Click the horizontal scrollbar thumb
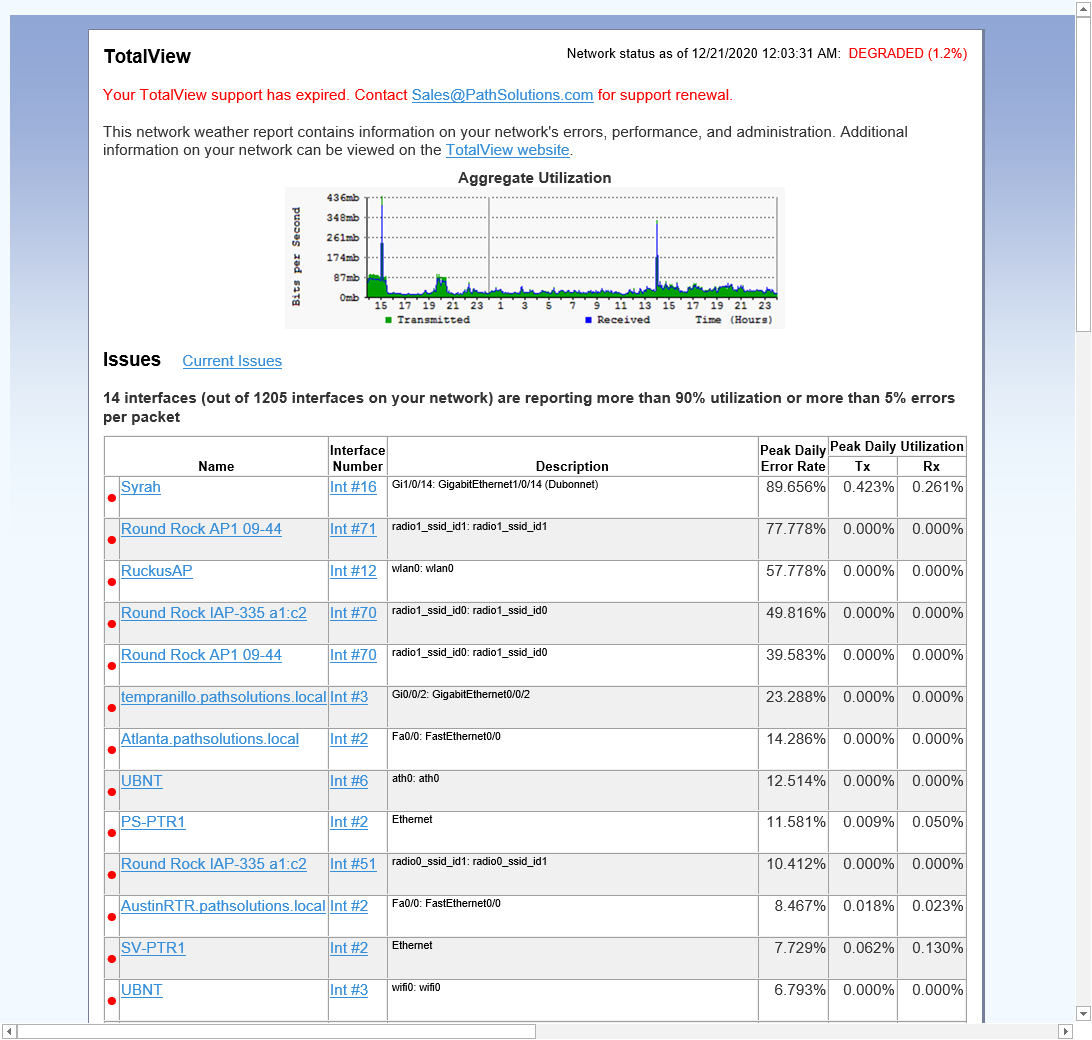 [276, 1031]
